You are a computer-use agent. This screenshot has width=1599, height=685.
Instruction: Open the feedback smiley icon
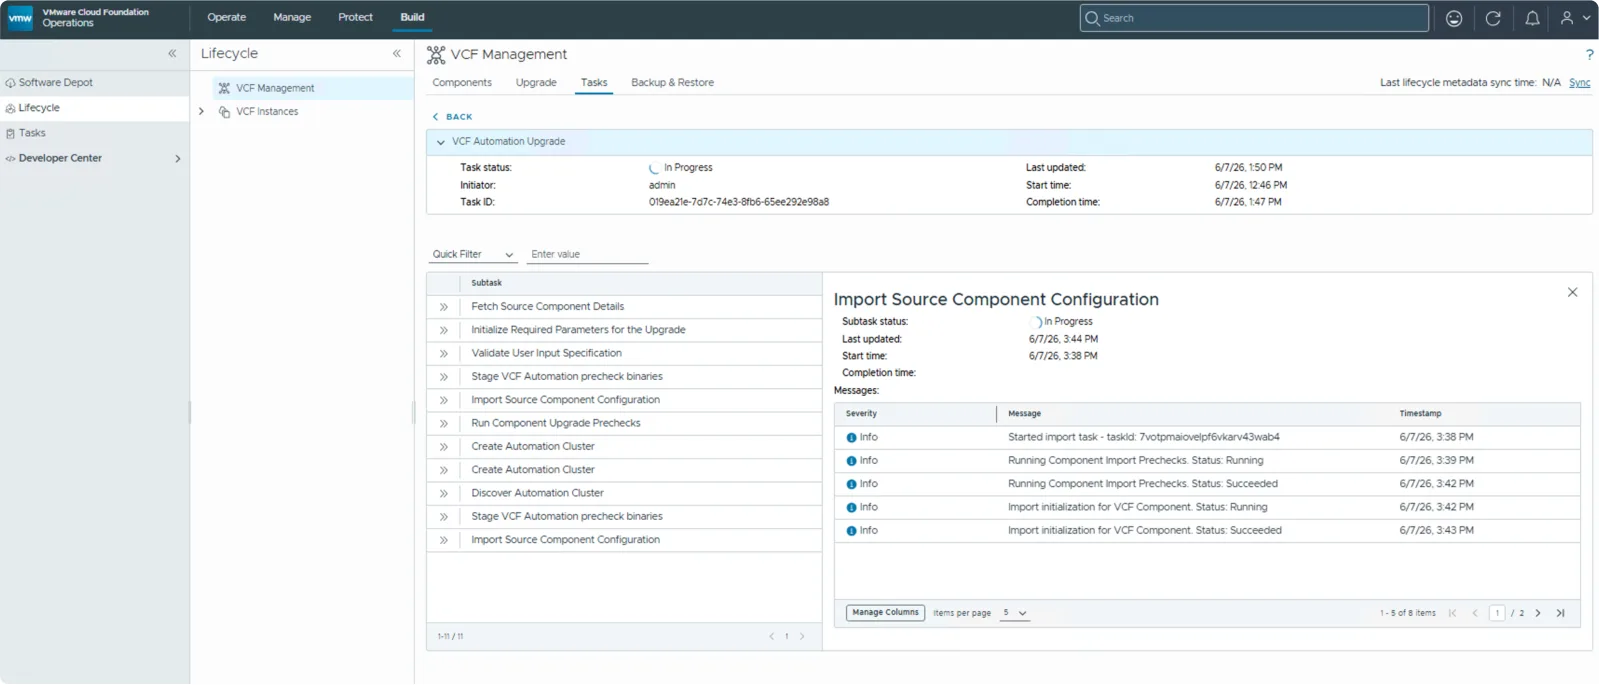click(x=1454, y=18)
